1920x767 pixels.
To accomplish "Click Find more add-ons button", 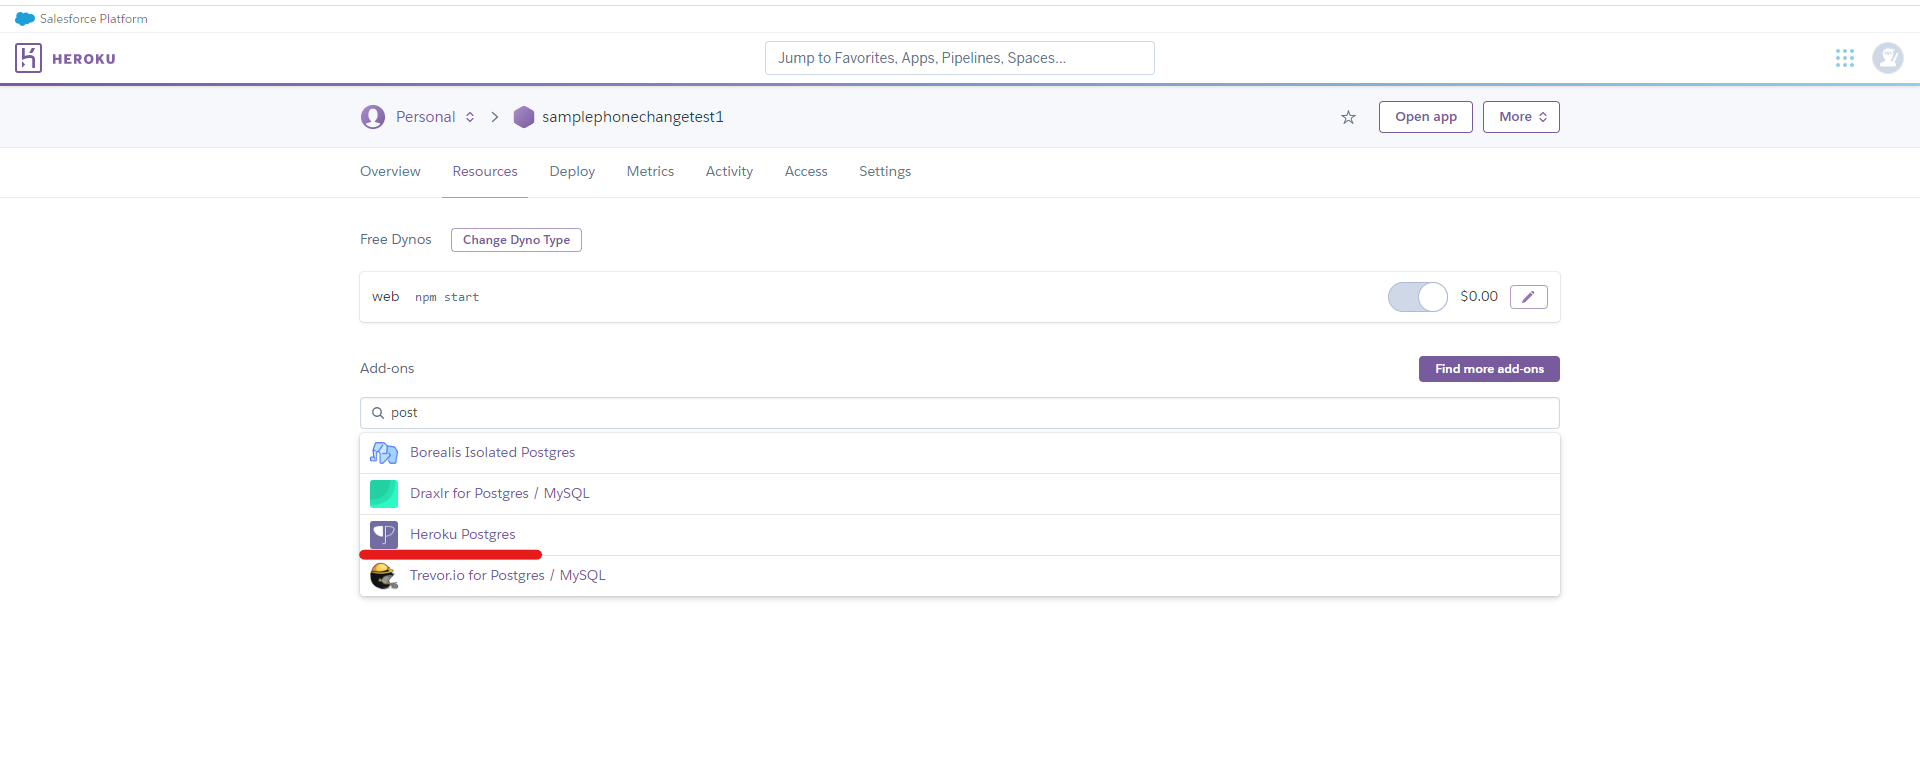I will (1489, 369).
